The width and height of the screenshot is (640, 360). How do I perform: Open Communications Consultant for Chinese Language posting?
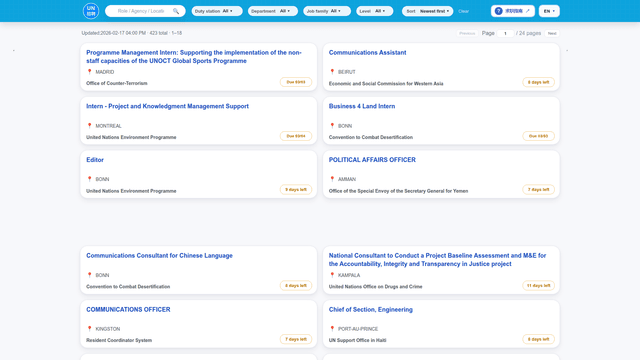pyautogui.click(x=159, y=256)
